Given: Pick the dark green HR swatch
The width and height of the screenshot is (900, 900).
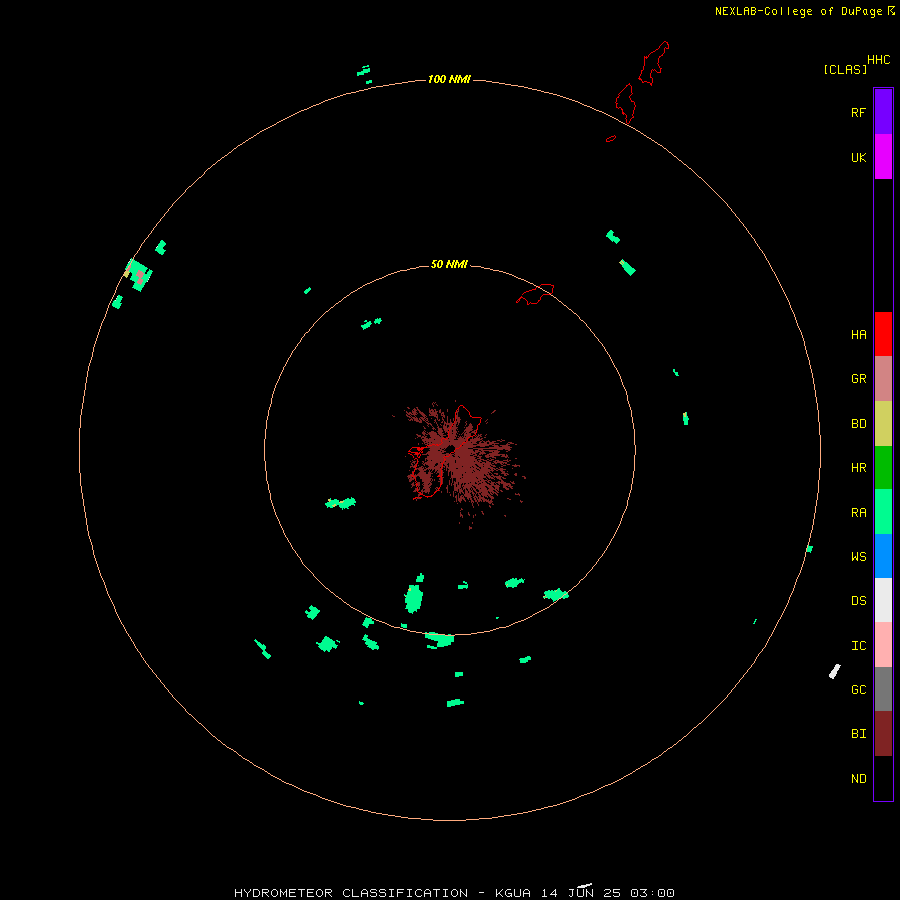Looking at the screenshot, I should 883,468.
